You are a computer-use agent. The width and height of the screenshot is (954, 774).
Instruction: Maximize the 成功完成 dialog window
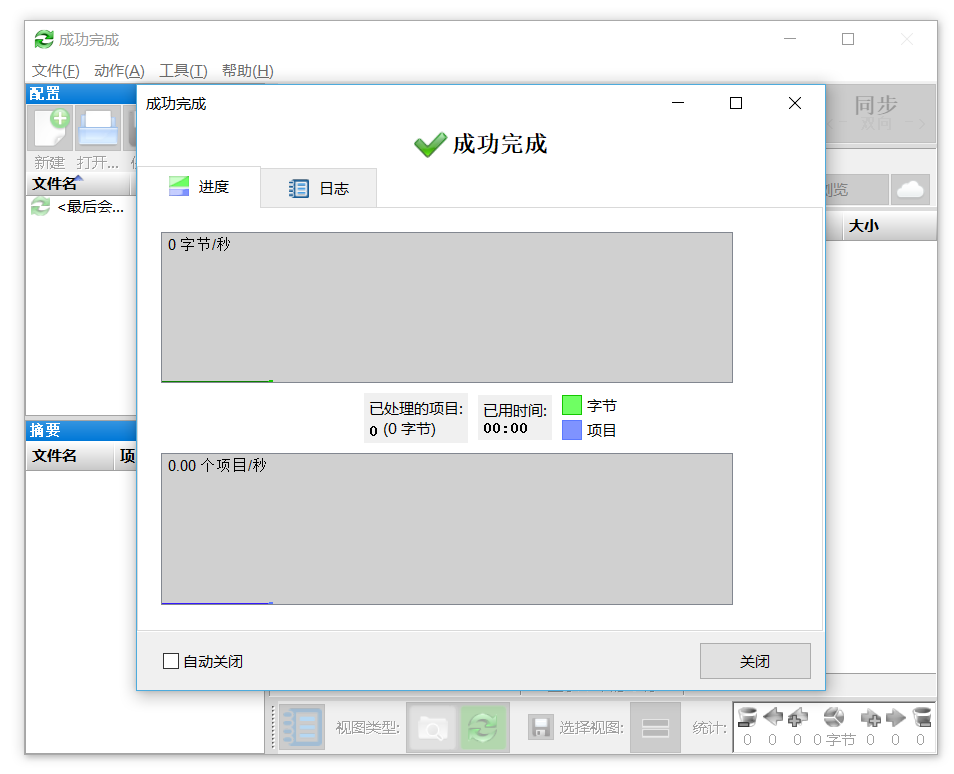[x=736, y=103]
